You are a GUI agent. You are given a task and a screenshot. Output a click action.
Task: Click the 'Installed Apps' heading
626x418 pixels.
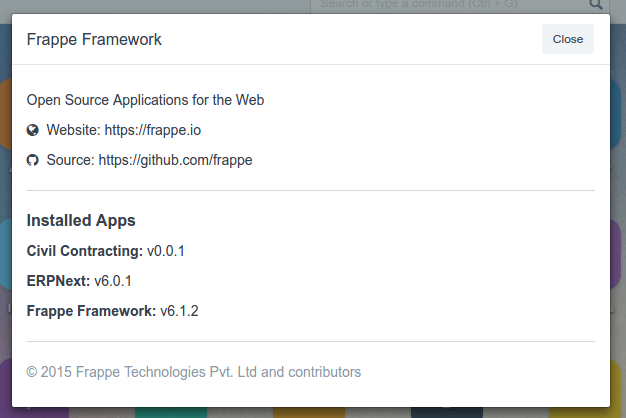tap(81, 220)
